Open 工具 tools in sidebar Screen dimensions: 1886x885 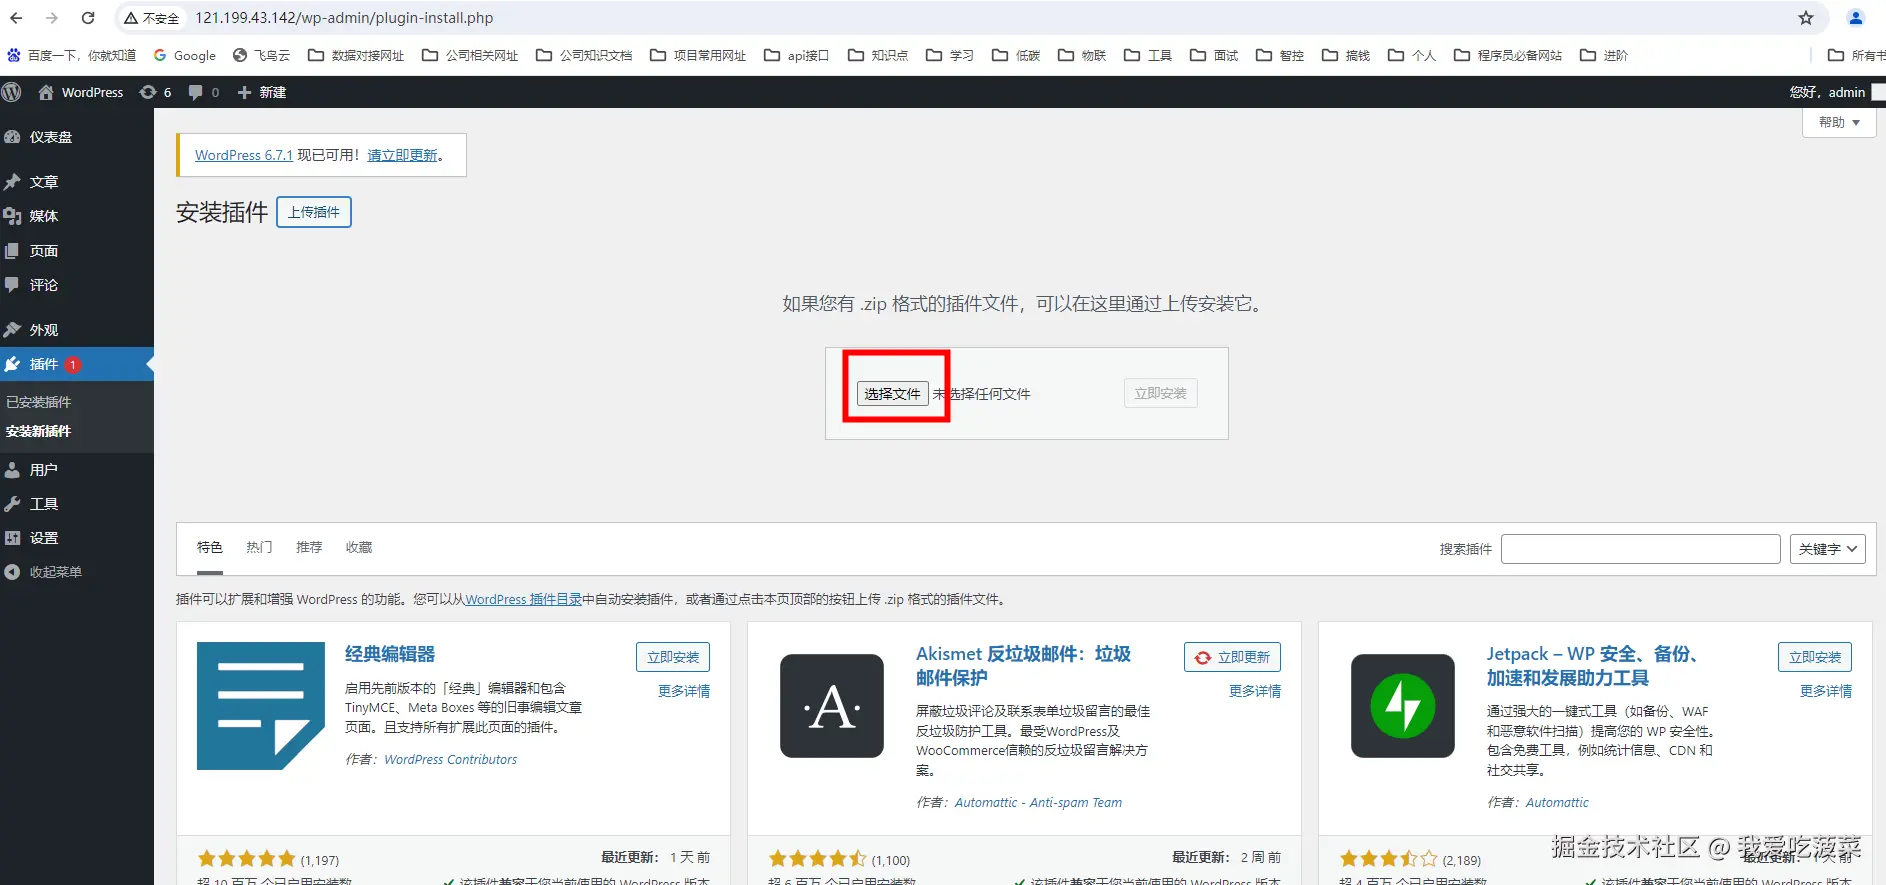click(77, 504)
